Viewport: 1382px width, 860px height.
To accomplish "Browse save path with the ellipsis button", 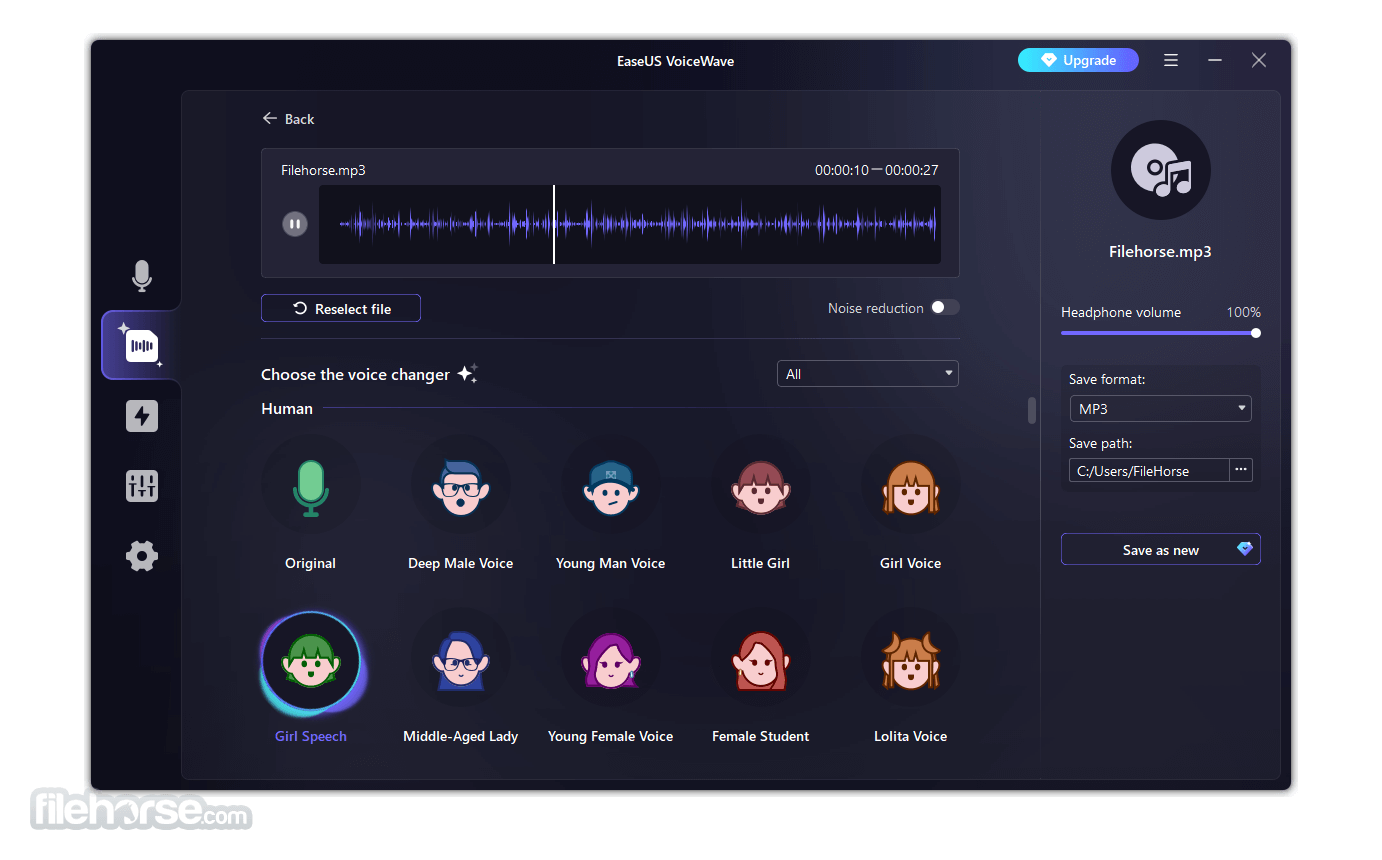I will pyautogui.click(x=1241, y=470).
